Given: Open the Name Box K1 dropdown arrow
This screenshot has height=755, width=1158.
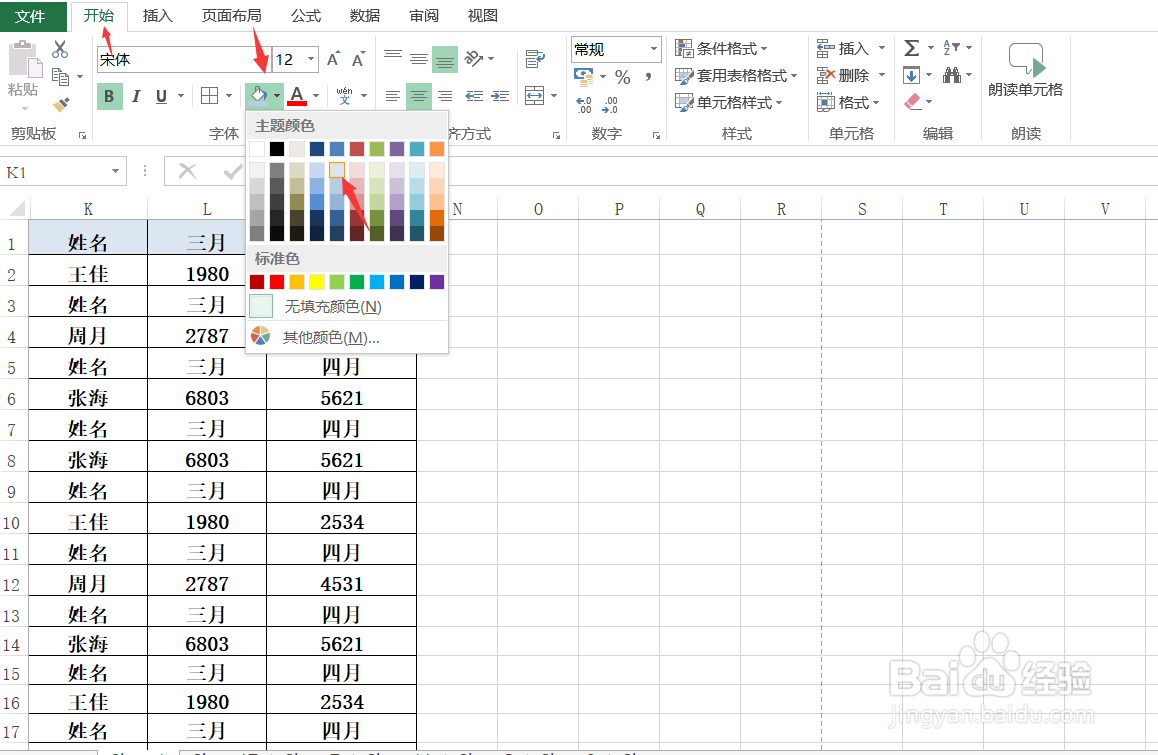Looking at the screenshot, I should (115, 171).
